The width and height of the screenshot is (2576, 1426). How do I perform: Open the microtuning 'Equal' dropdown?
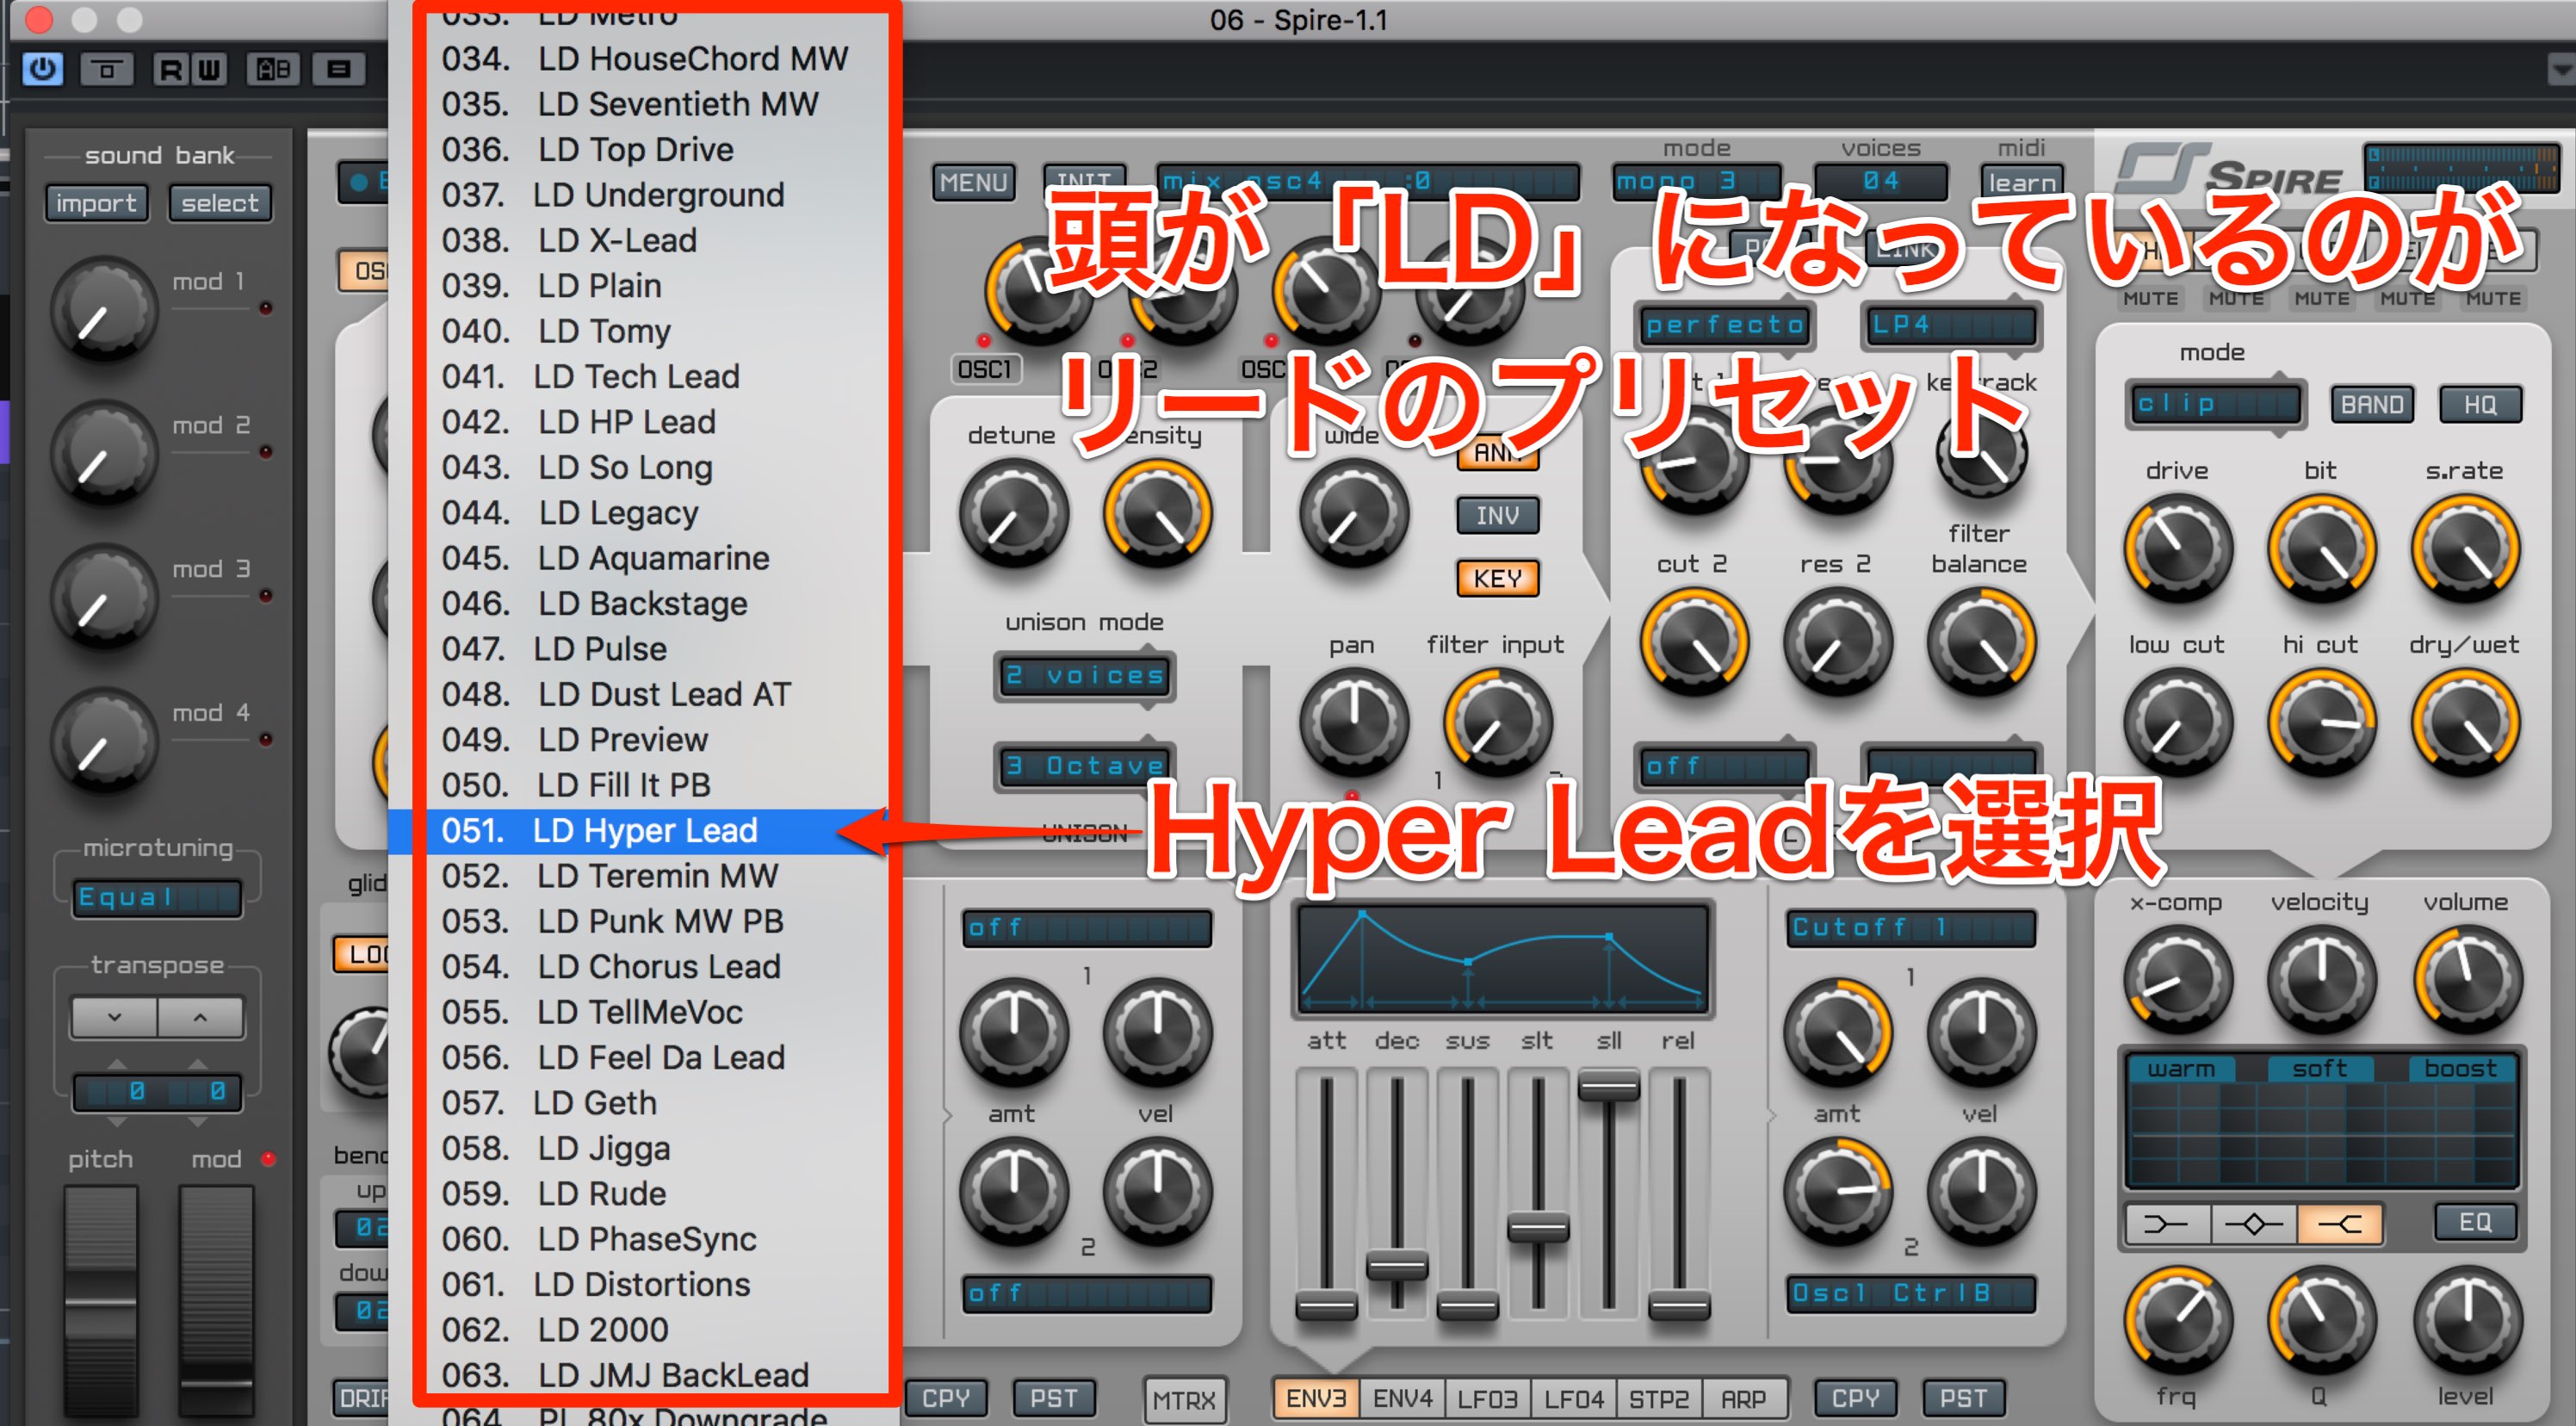156,898
